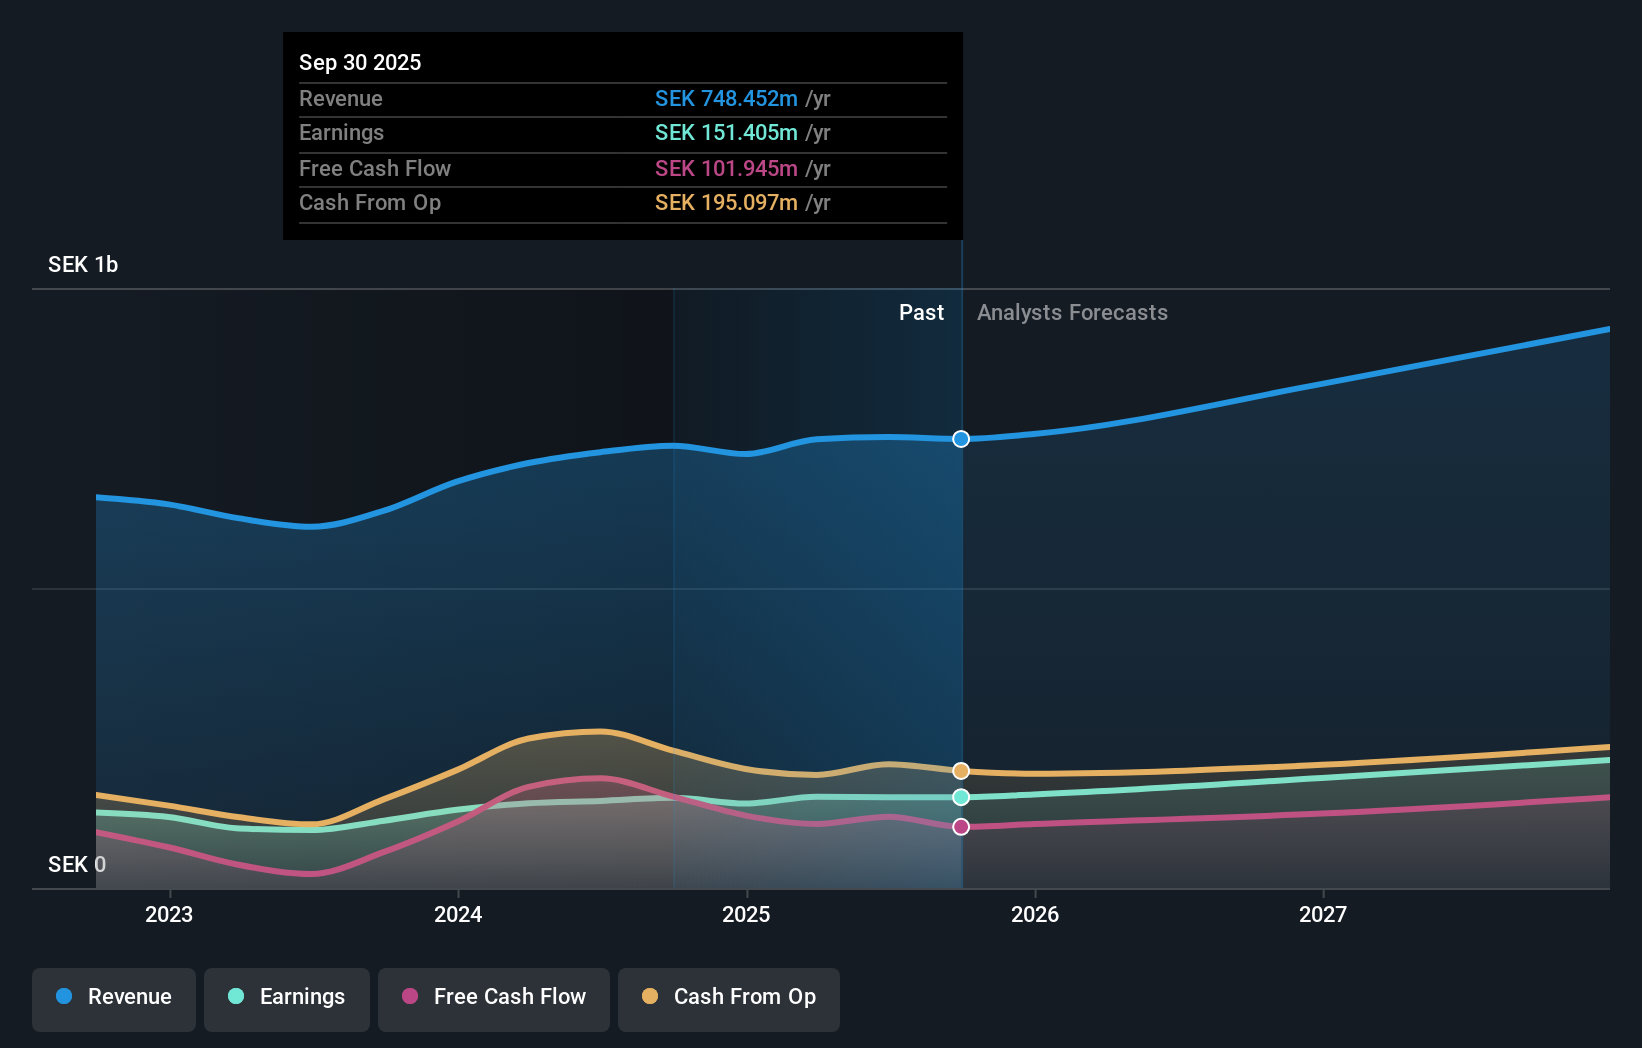This screenshot has width=1642, height=1048.
Task: Click the orange Cash From Op dot icon
Action: [x=650, y=997]
